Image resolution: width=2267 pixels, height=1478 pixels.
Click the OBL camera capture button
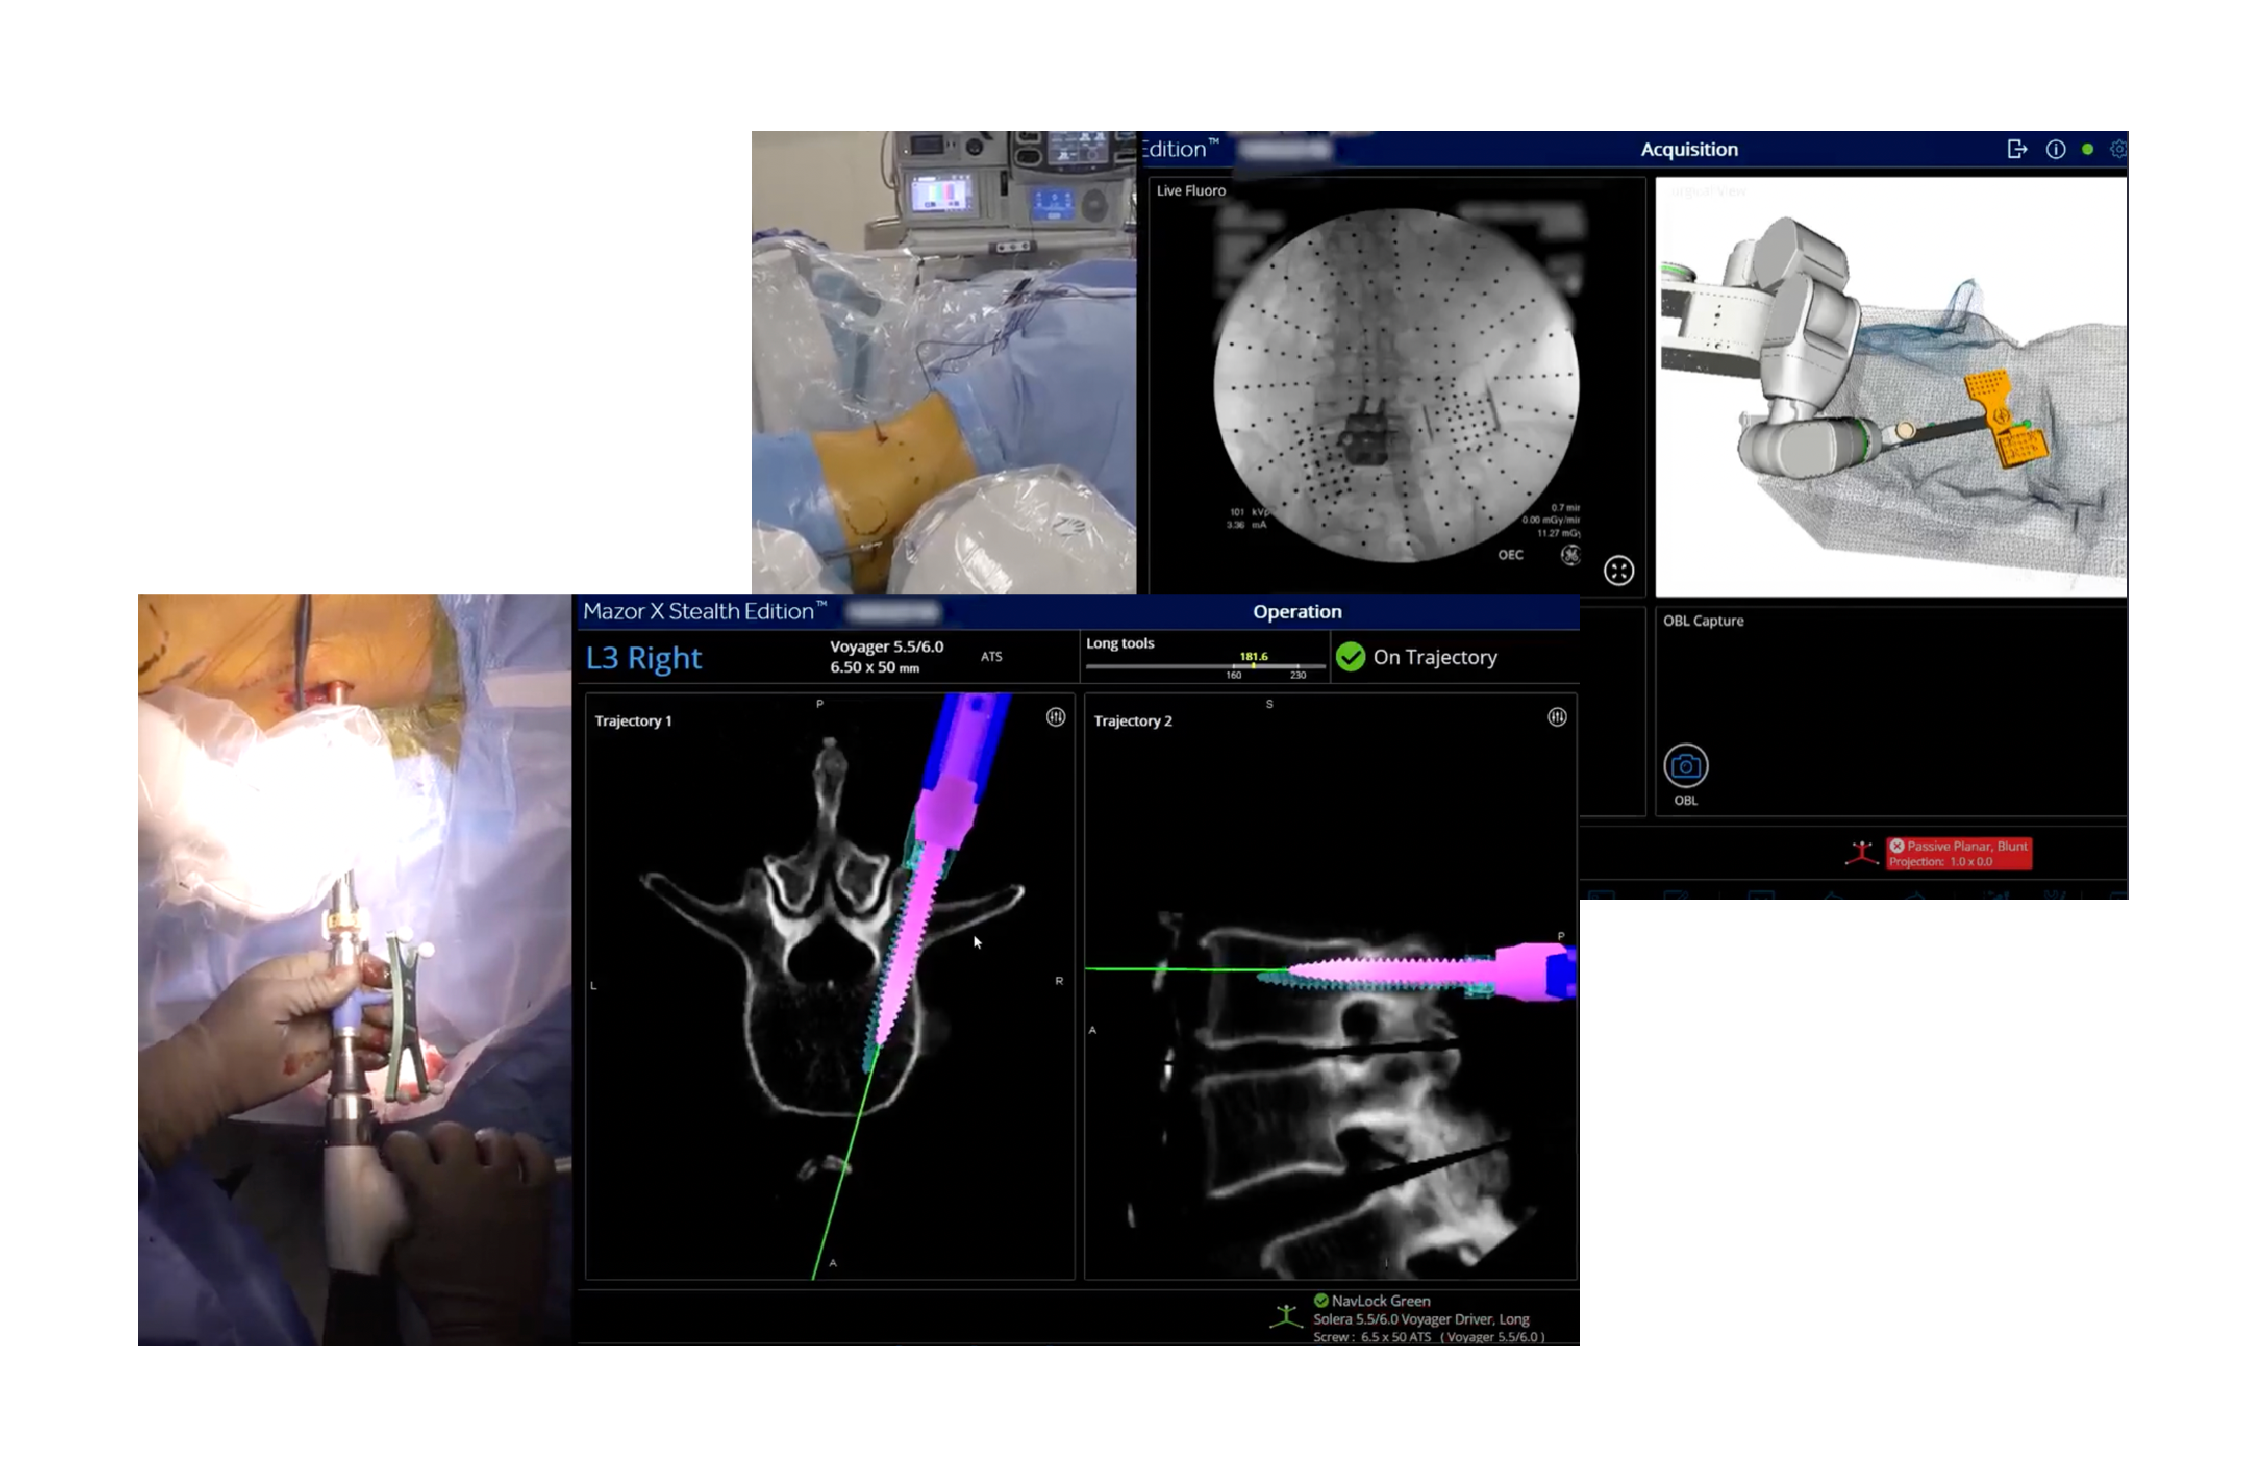click(x=1685, y=766)
